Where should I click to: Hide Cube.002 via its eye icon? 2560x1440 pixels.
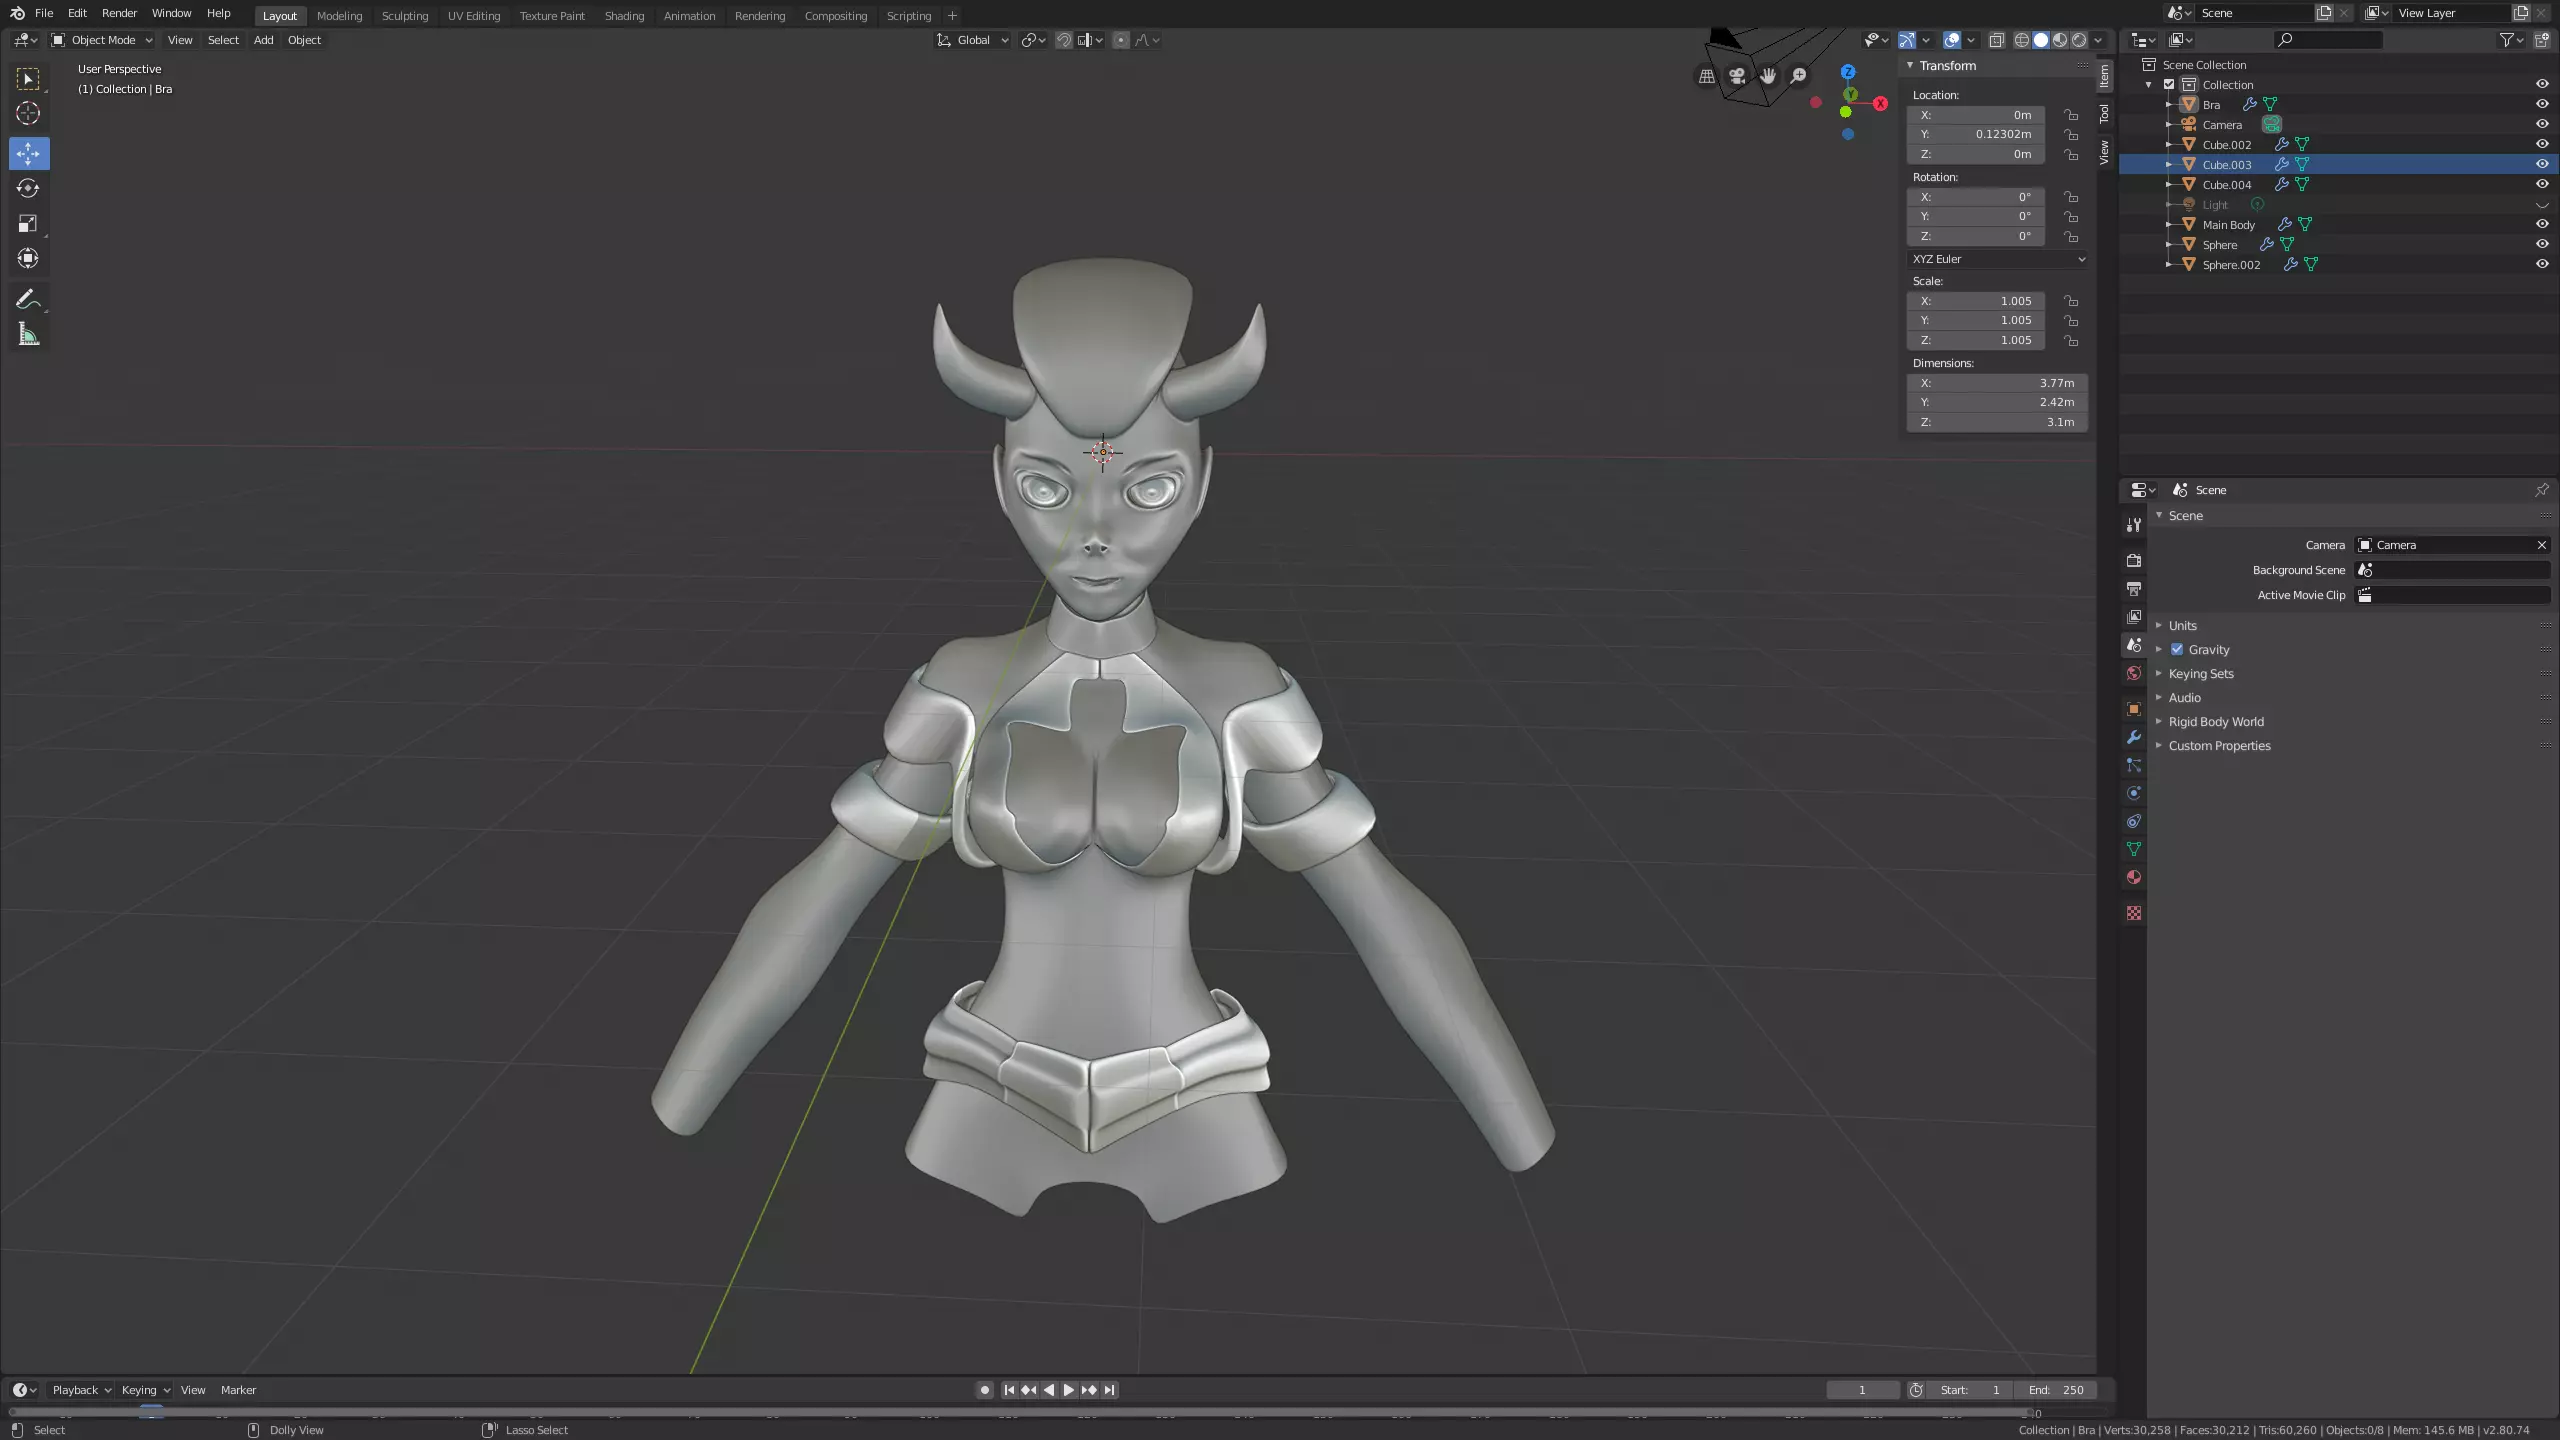point(2541,144)
